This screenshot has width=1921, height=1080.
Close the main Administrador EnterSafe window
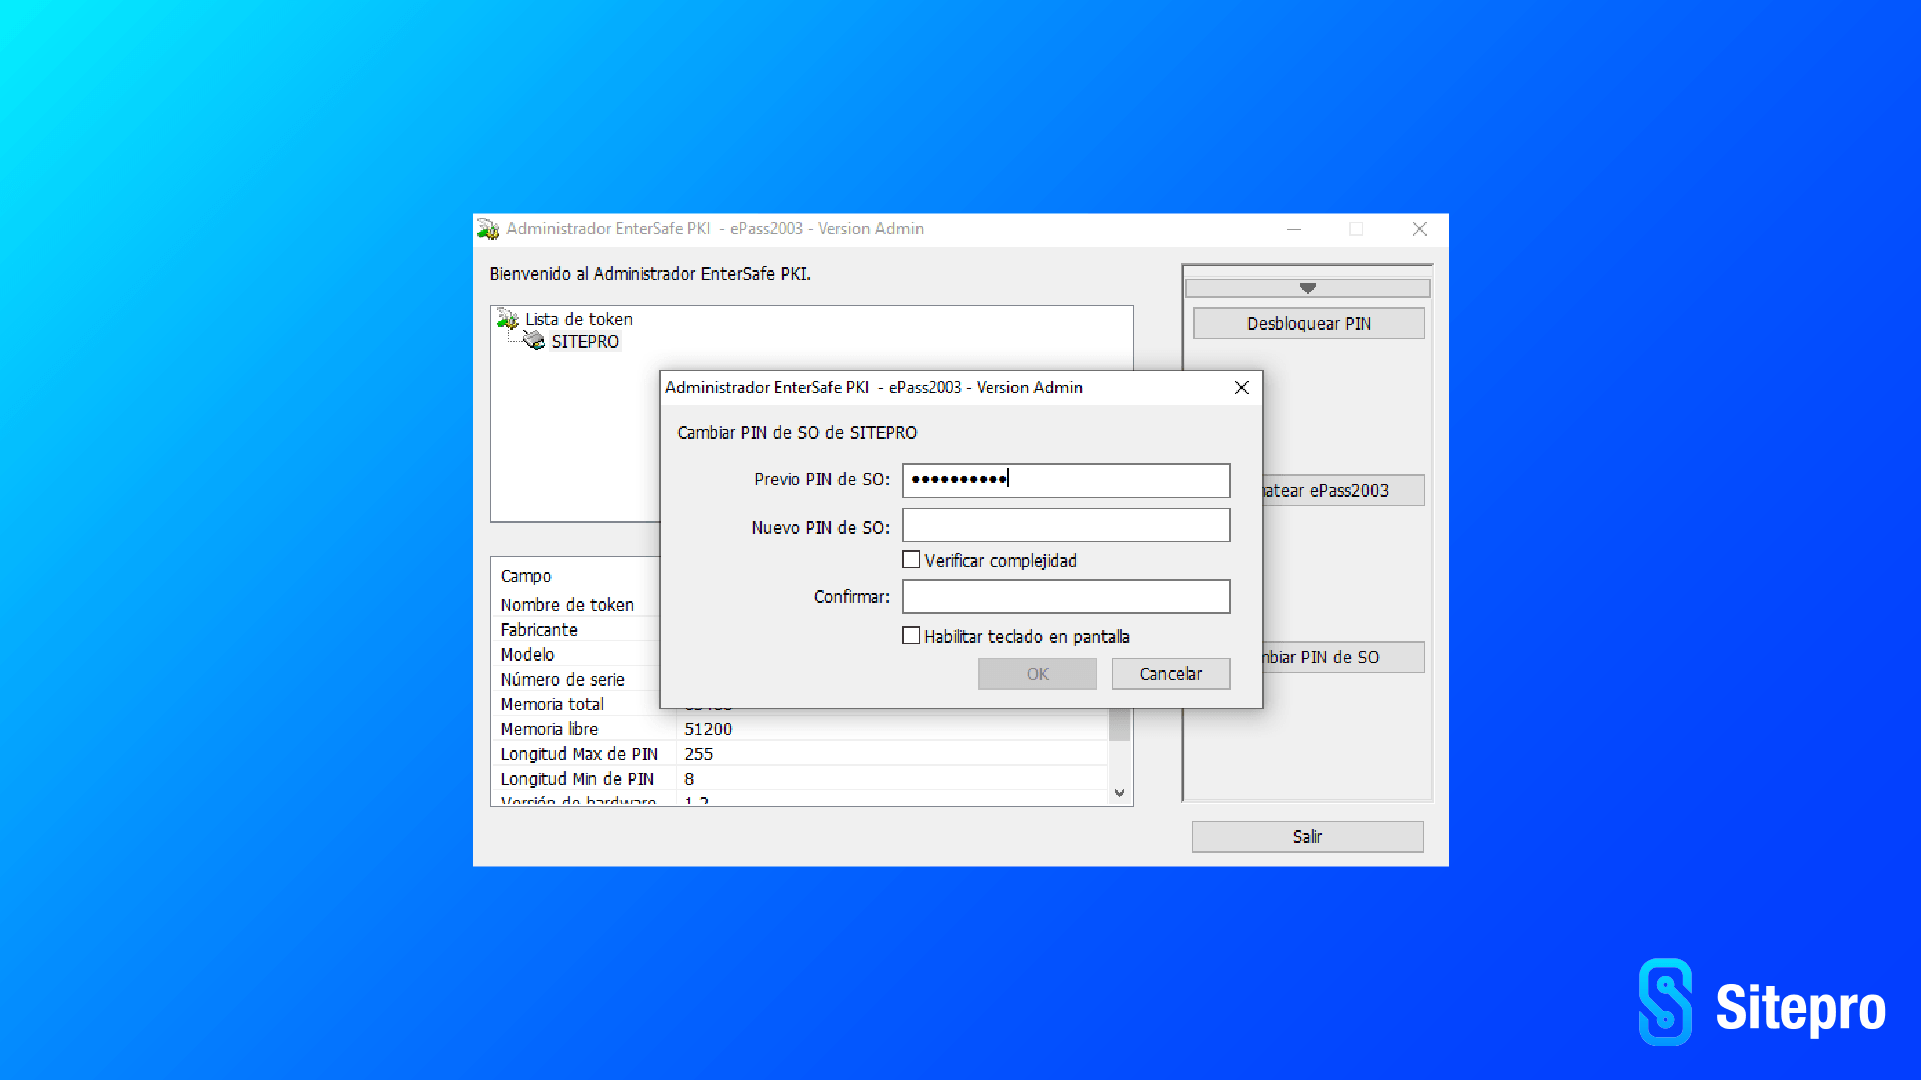(1419, 229)
